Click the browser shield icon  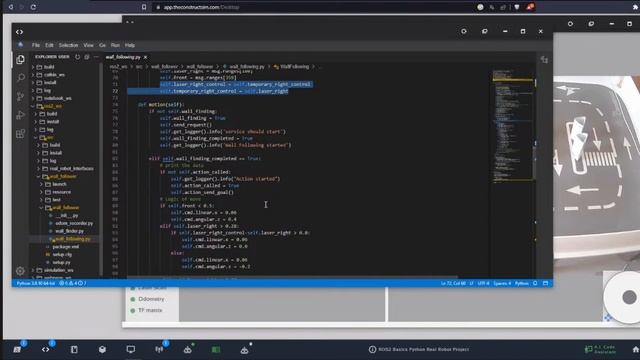(517, 7)
